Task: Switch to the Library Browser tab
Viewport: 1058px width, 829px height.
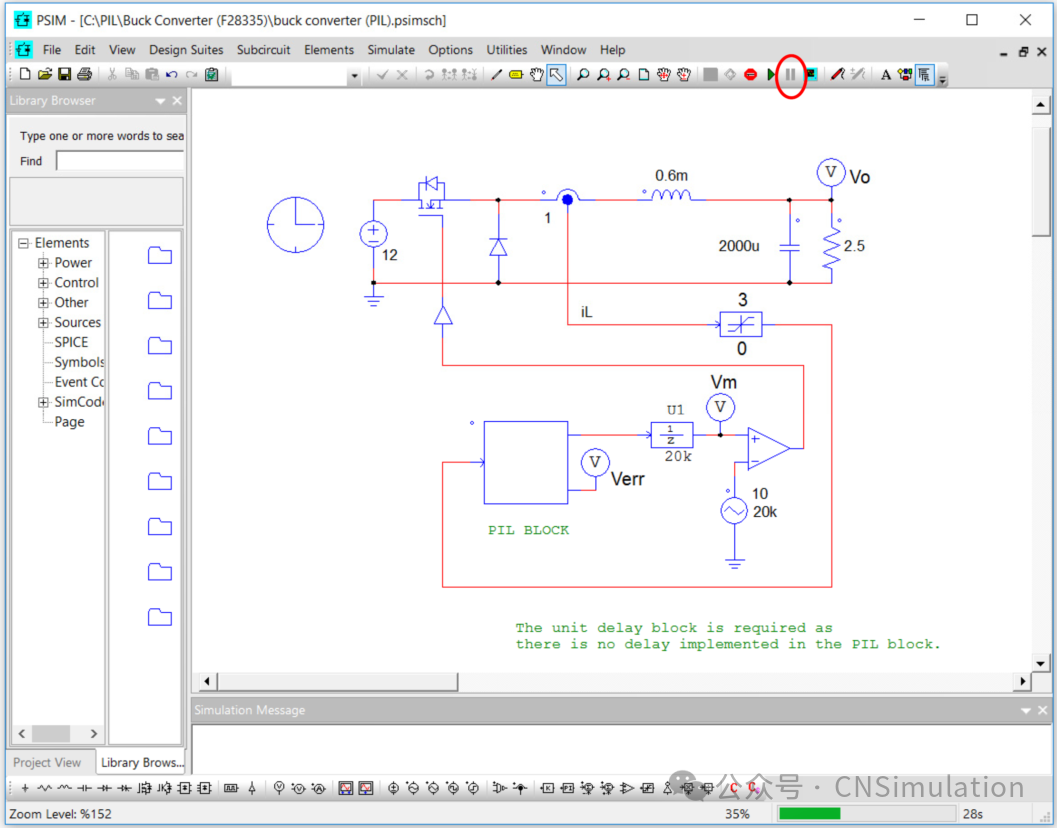Action: click(141, 762)
